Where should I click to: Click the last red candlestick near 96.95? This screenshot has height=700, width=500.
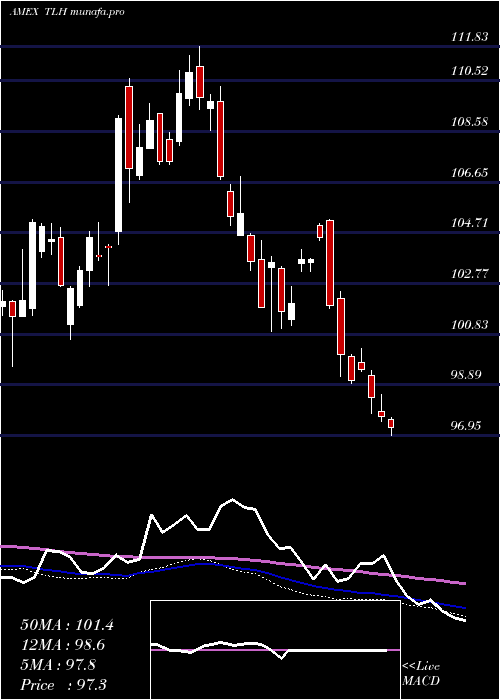point(391,426)
